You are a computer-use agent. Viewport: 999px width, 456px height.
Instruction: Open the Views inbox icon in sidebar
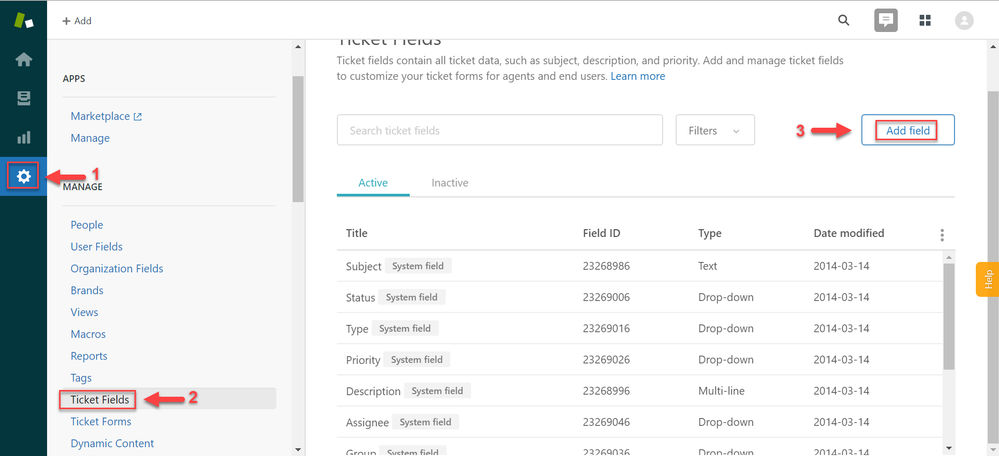click(x=24, y=99)
